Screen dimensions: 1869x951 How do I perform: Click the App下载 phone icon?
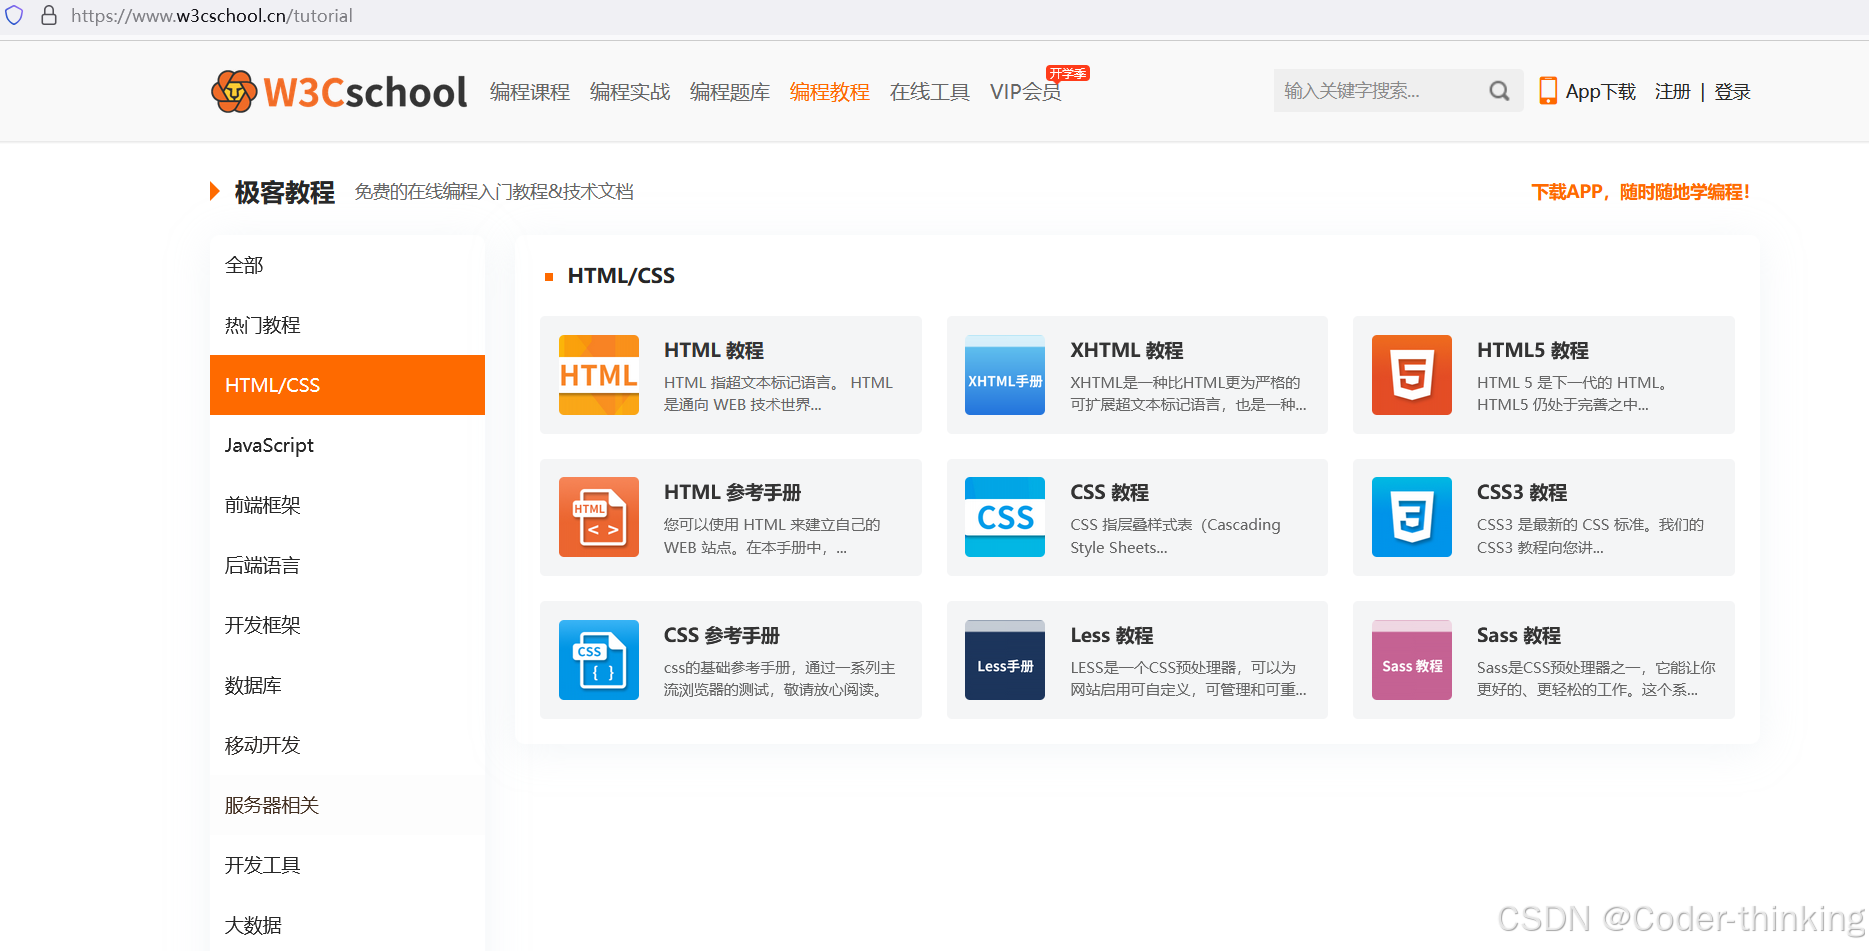pyautogui.click(x=1548, y=91)
